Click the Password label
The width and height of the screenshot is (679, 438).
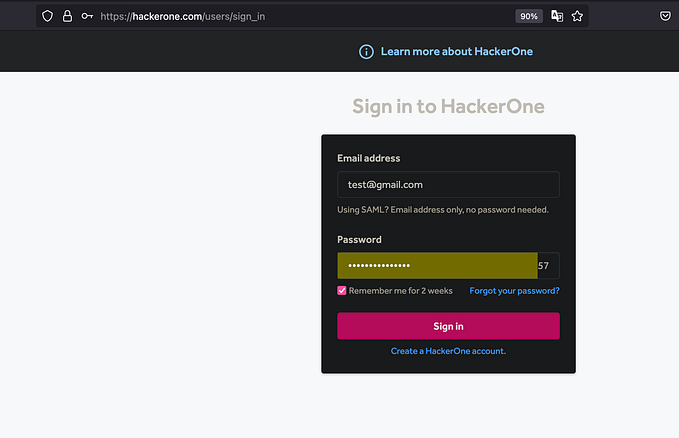(x=359, y=240)
